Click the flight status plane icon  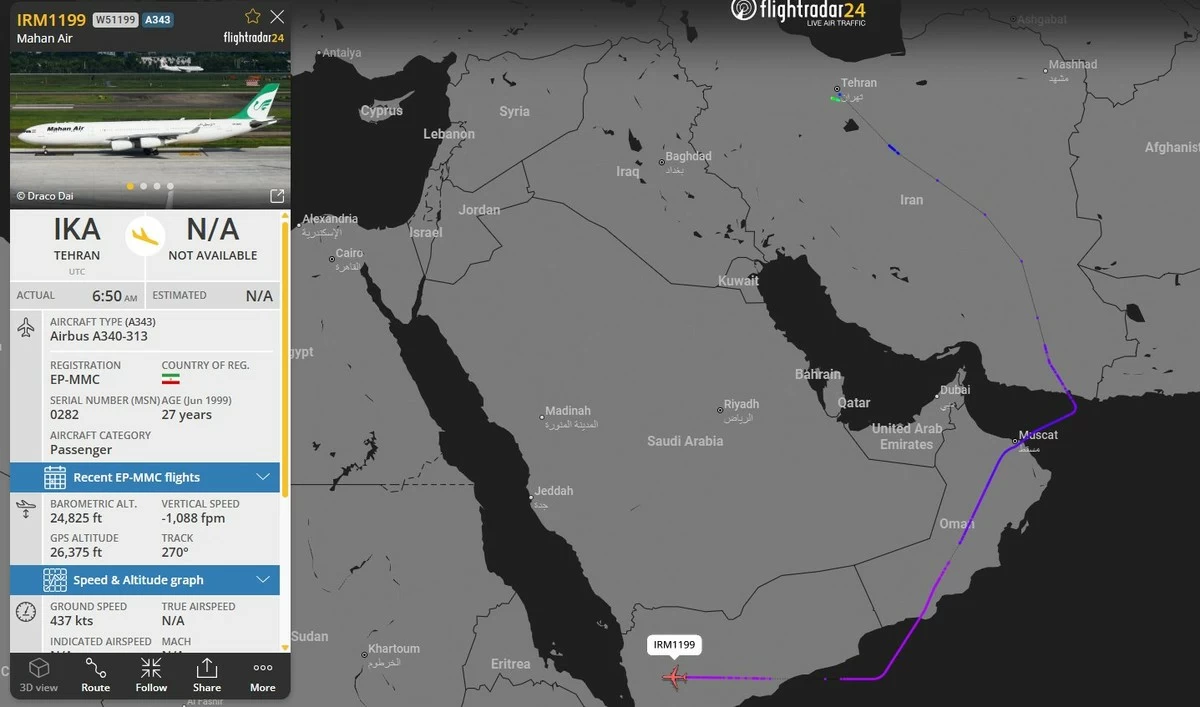[x=145, y=234]
